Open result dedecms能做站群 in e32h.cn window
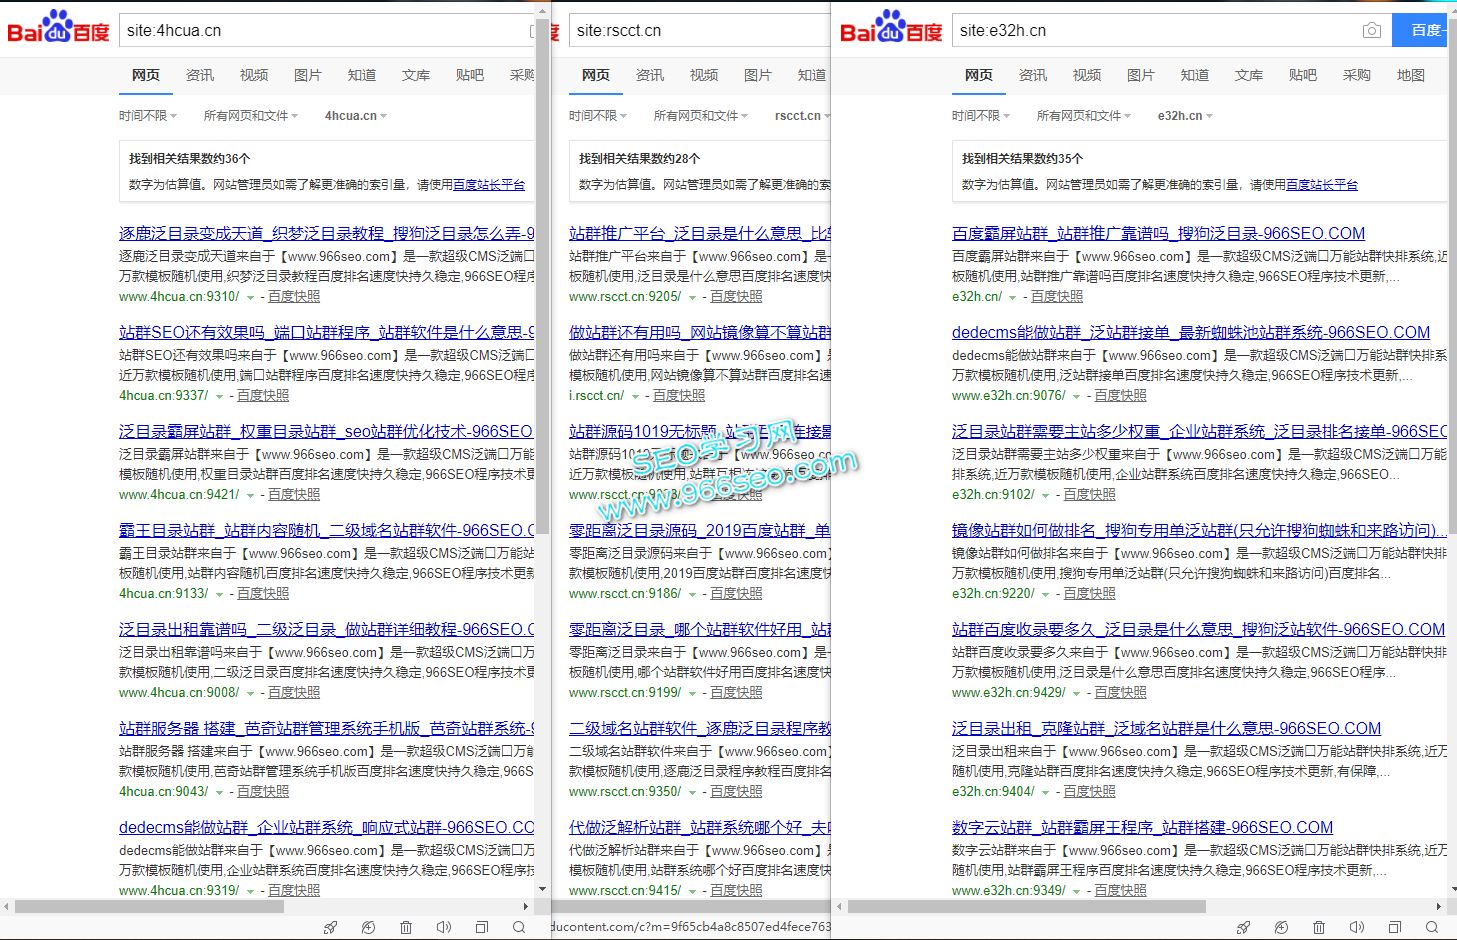This screenshot has width=1457, height=940. [x=1191, y=332]
